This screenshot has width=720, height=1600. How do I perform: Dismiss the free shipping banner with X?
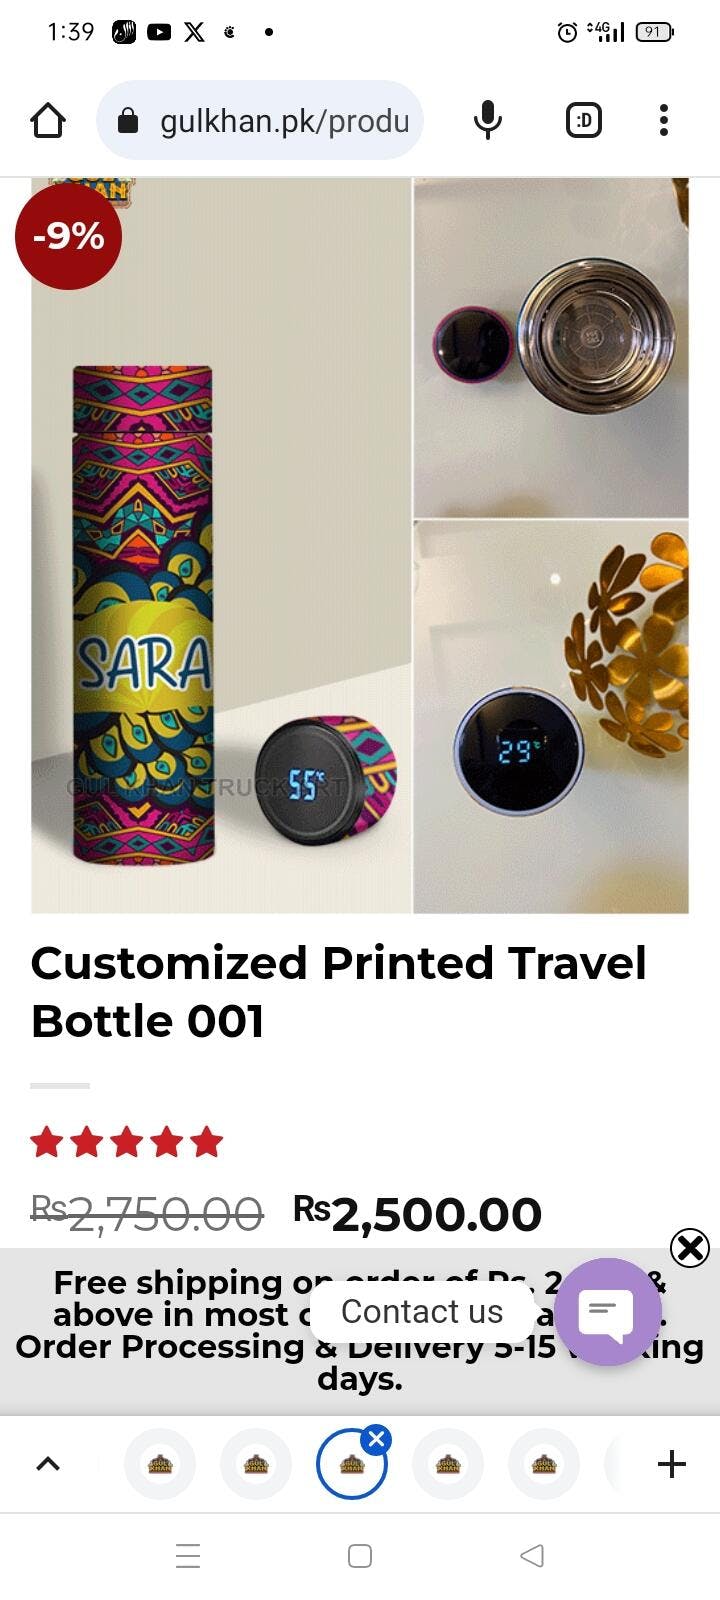[x=690, y=1248]
